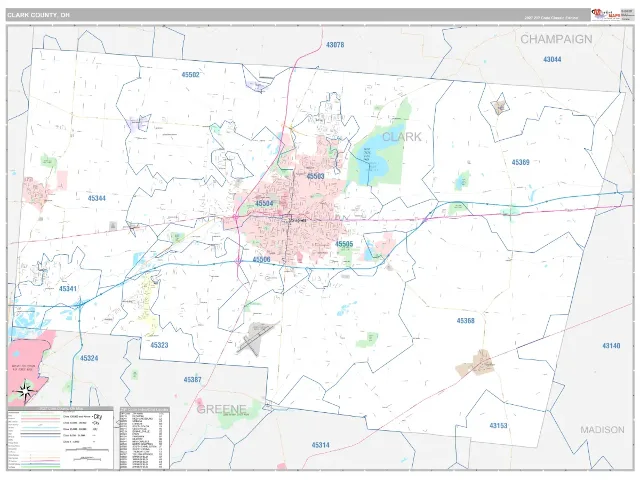This screenshot has width=640, height=480.
Task: Click the map legend panel header
Action: click(x=60, y=409)
